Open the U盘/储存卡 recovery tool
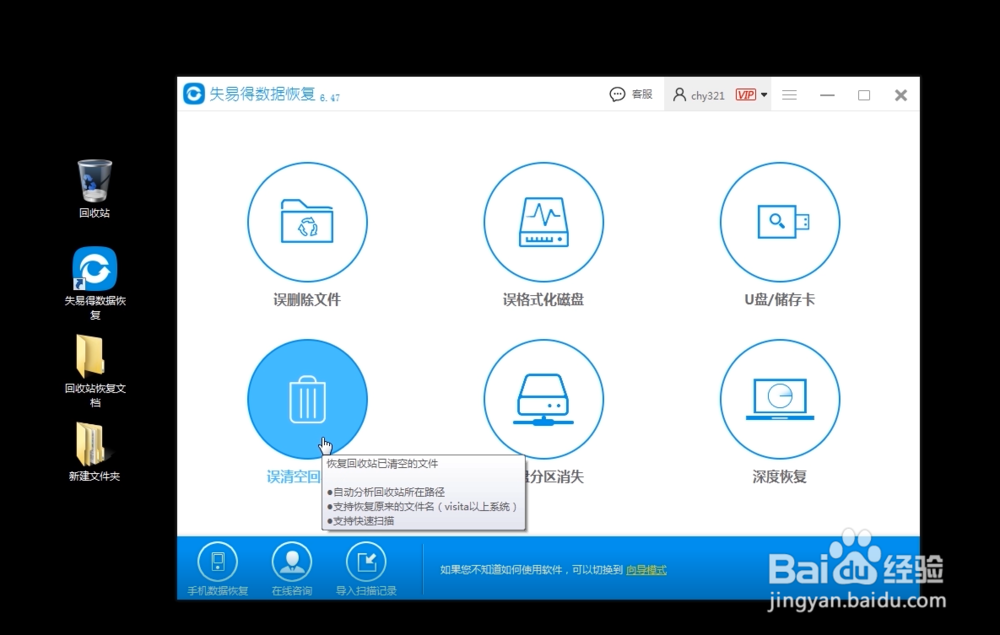This screenshot has height=635, width=1000. pyautogui.click(x=779, y=222)
